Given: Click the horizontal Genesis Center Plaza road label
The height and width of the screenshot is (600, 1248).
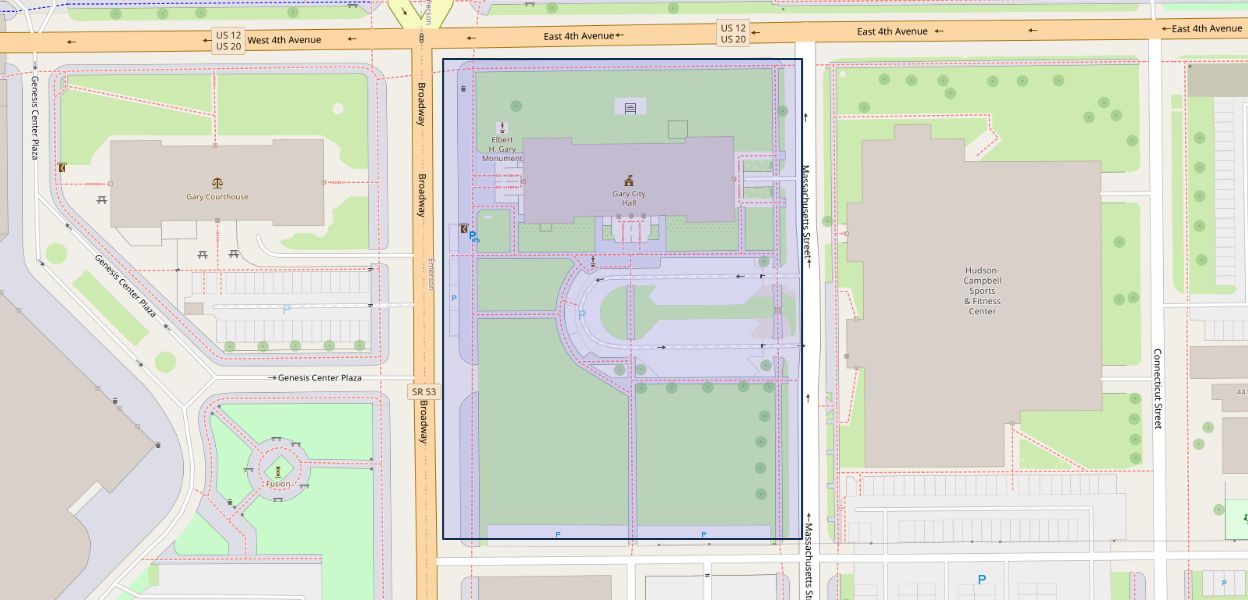Looking at the screenshot, I should click(x=319, y=378).
